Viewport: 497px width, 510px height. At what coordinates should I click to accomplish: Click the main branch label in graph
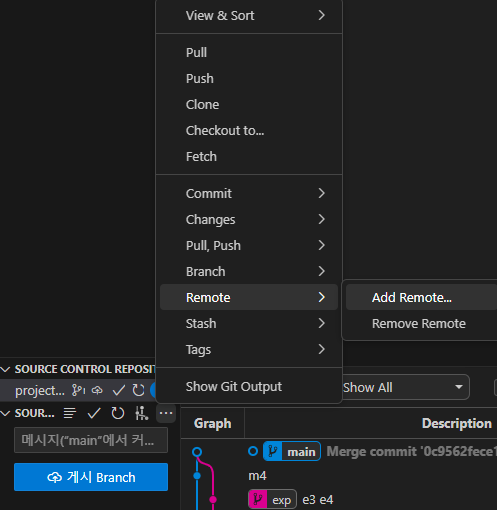click(292, 452)
